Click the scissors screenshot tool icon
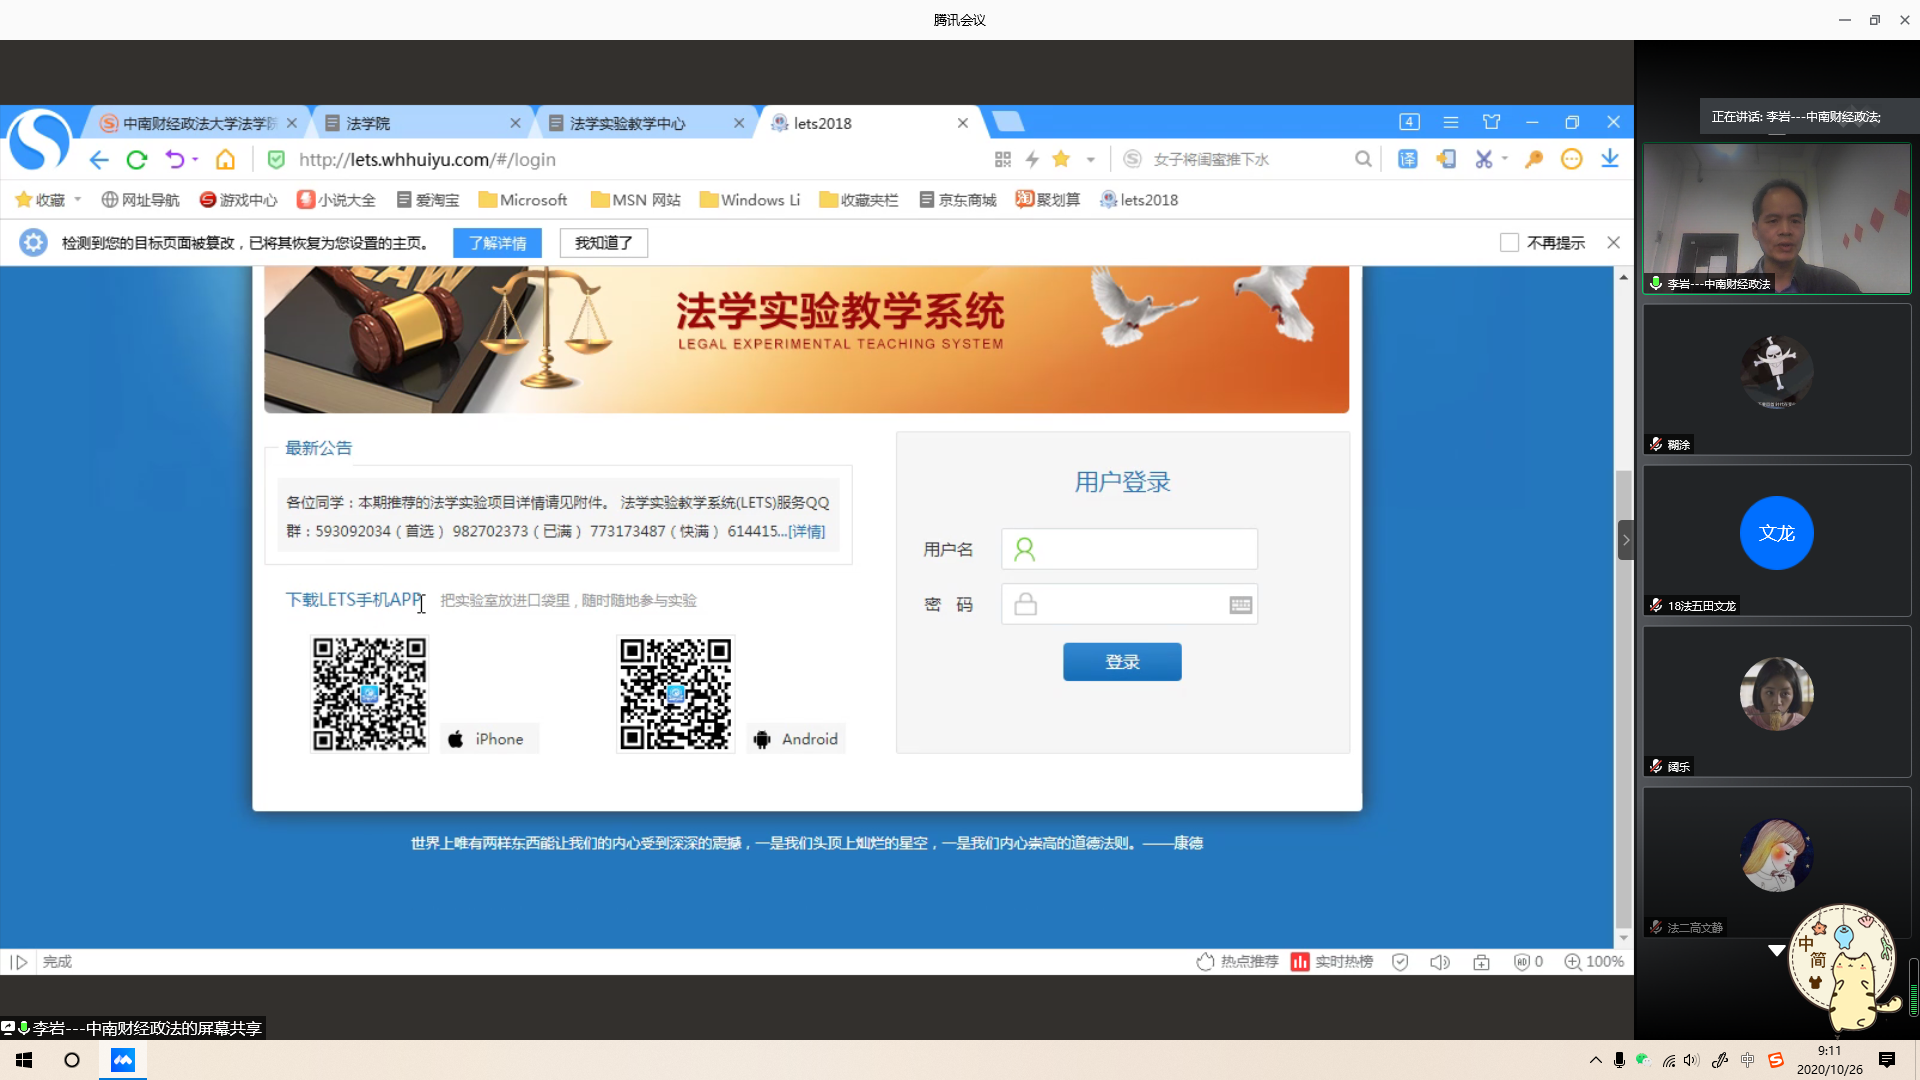The width and height of the screenshot is (1920, 1080). point(1483,159)
